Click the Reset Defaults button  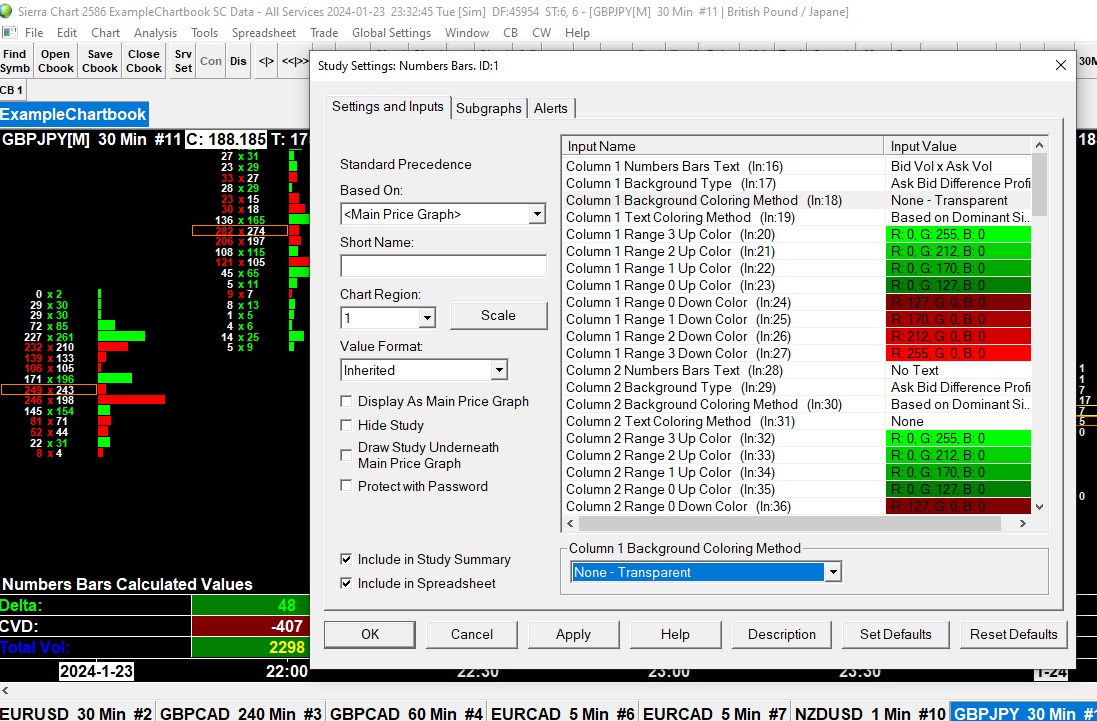pos(1014,634)
